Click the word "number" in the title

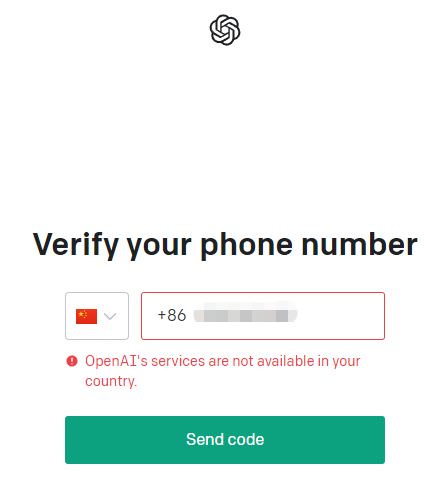pos(359,244)
